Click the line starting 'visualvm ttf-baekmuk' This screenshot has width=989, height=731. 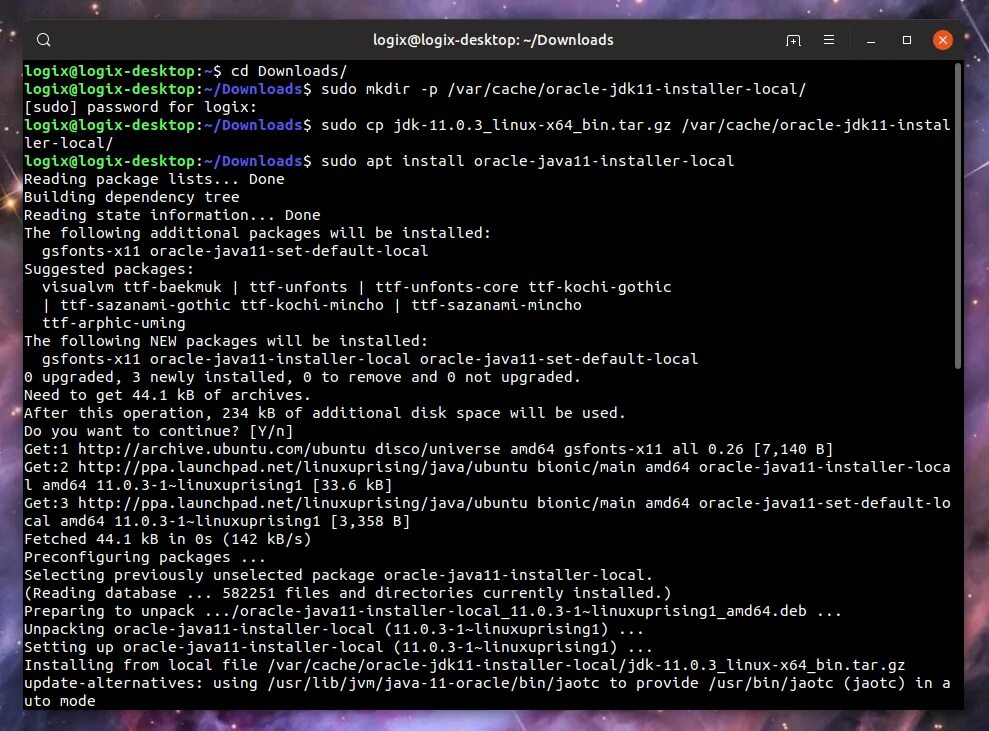(356, 287)
